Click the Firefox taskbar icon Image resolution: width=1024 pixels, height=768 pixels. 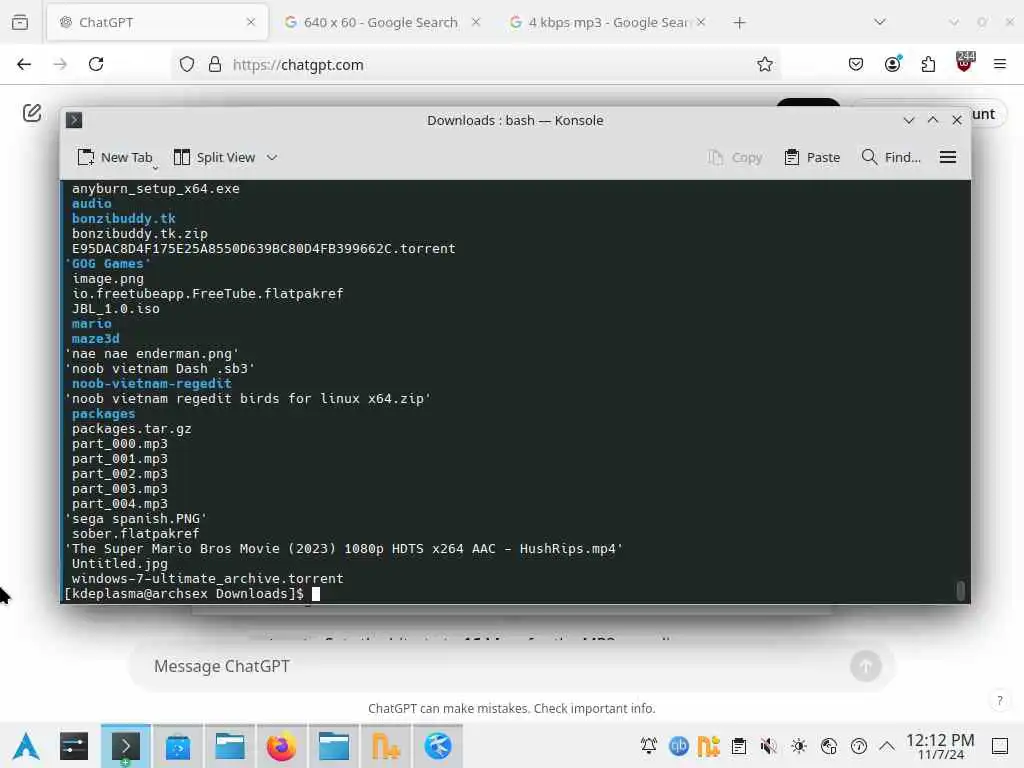(x=281, y=746)
